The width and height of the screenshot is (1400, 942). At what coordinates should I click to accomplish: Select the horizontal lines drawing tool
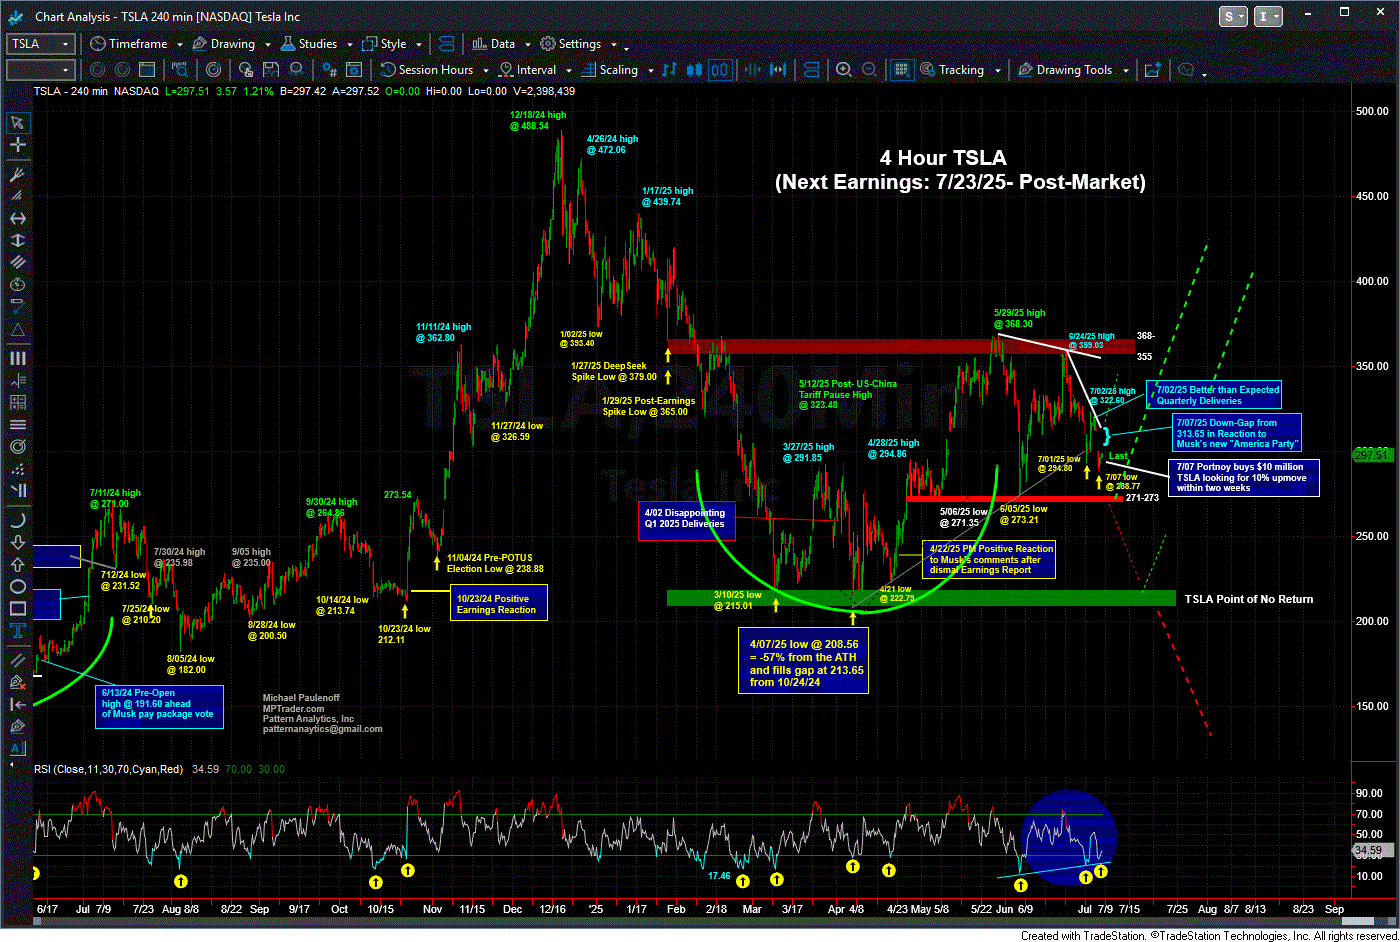point(18,425)
